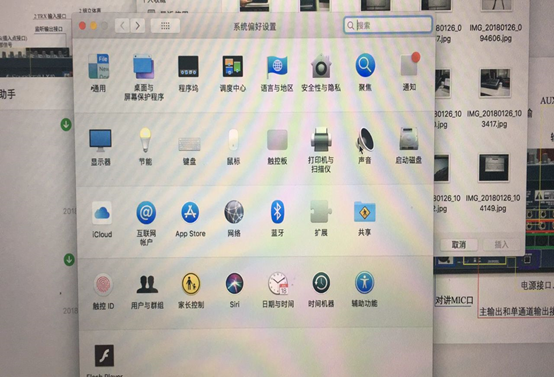The width and height of the screenshot is (554, 377).
Task: Click the show-all grid button
Action: pyautogui.click(x=165, y=25)
